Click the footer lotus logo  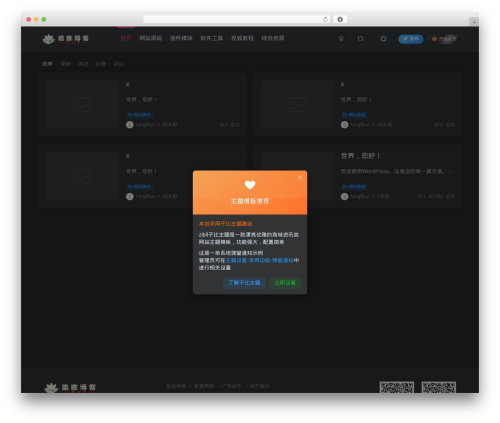tap(70, 387)
